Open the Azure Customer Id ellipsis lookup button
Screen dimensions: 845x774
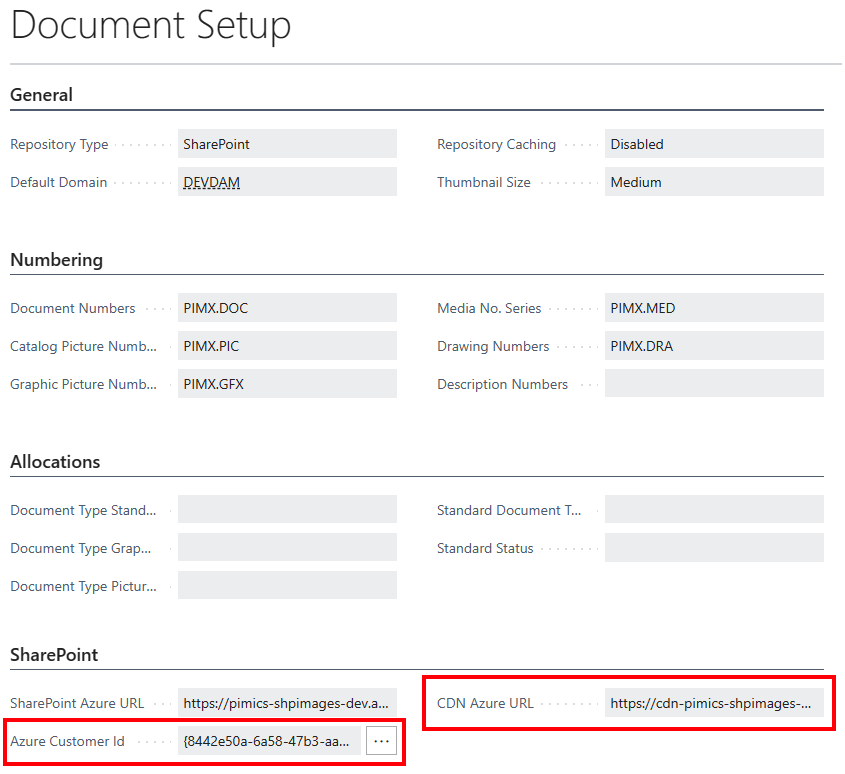coord(382,741)
